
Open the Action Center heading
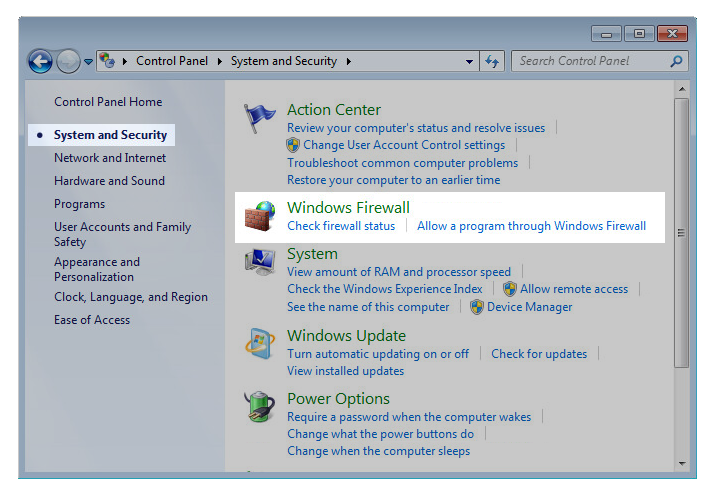coord(334,110)
